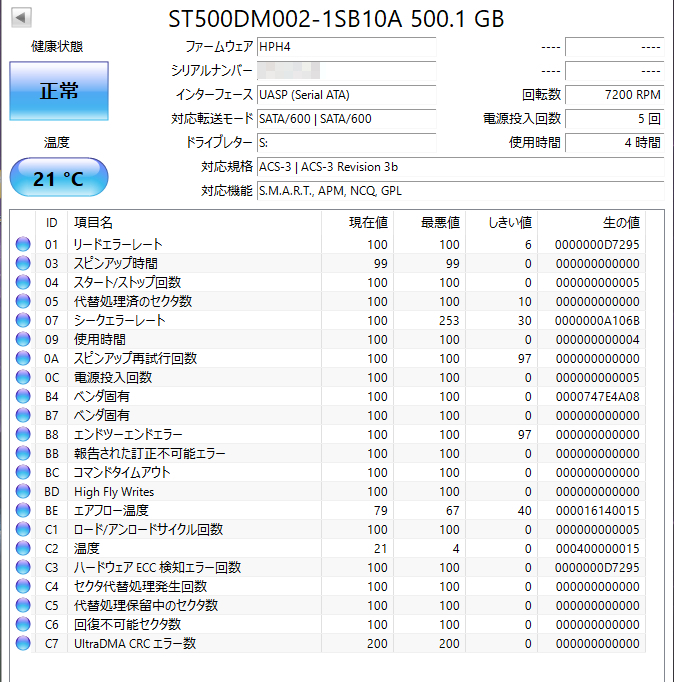This screenshot has height=682, width=674.
Task: Click the previous disk arrow button
Action: (21, 18)
